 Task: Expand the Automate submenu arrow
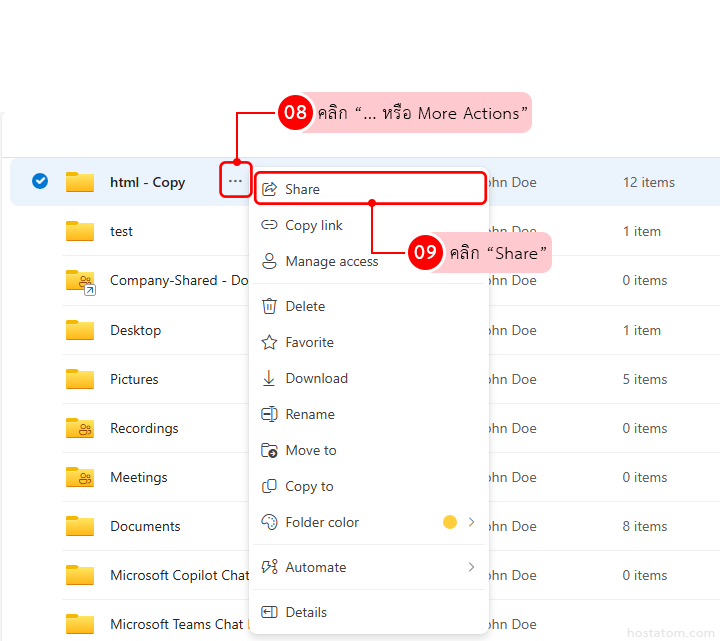471,567
